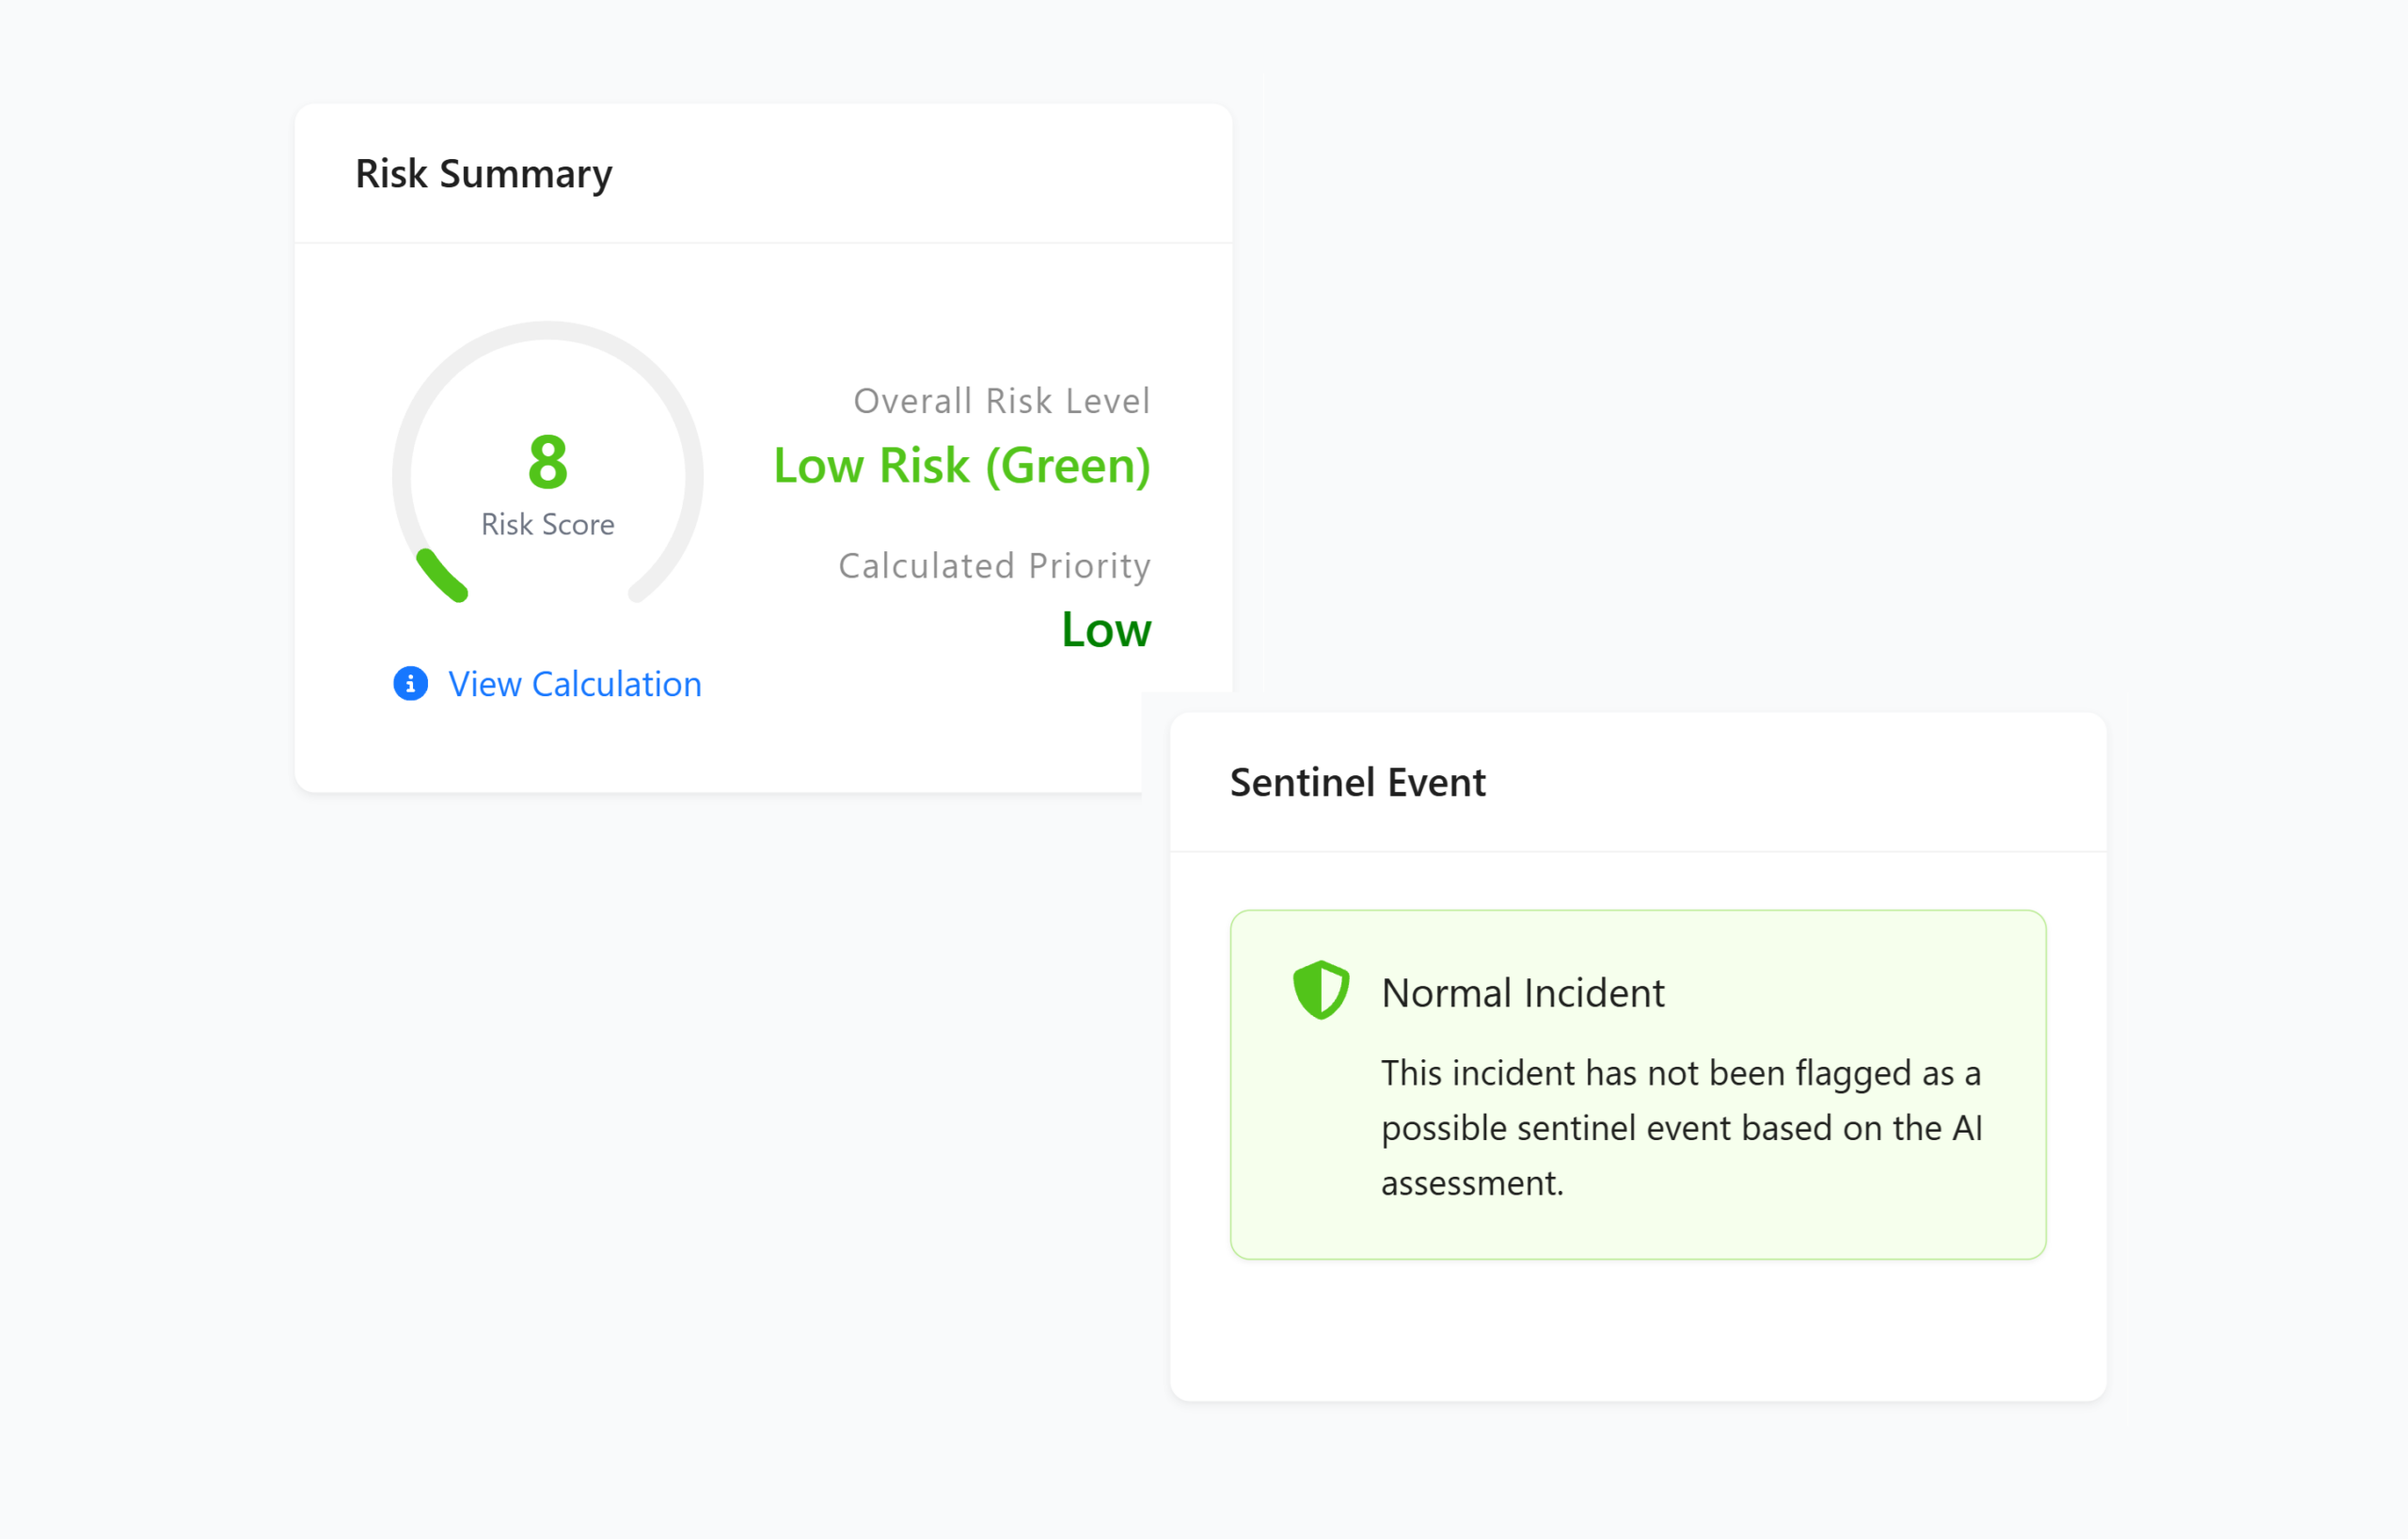Click the Overall Risk Level label
The image size is (2408, 1539).
tap(1001, 401)
